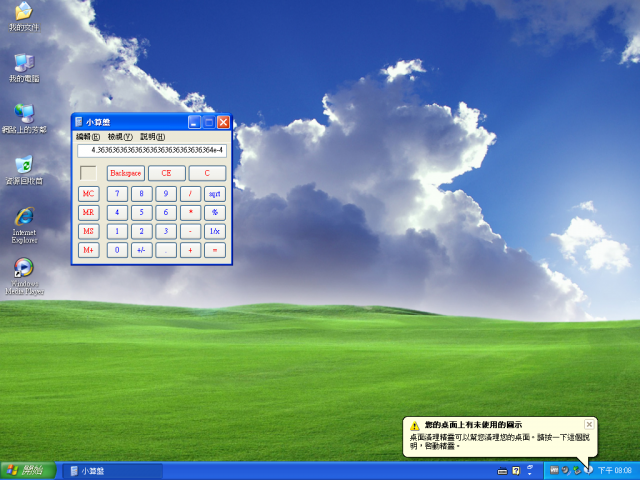Click the CE clear entry button
640x480 pixels.
click(x=167, y=173)
